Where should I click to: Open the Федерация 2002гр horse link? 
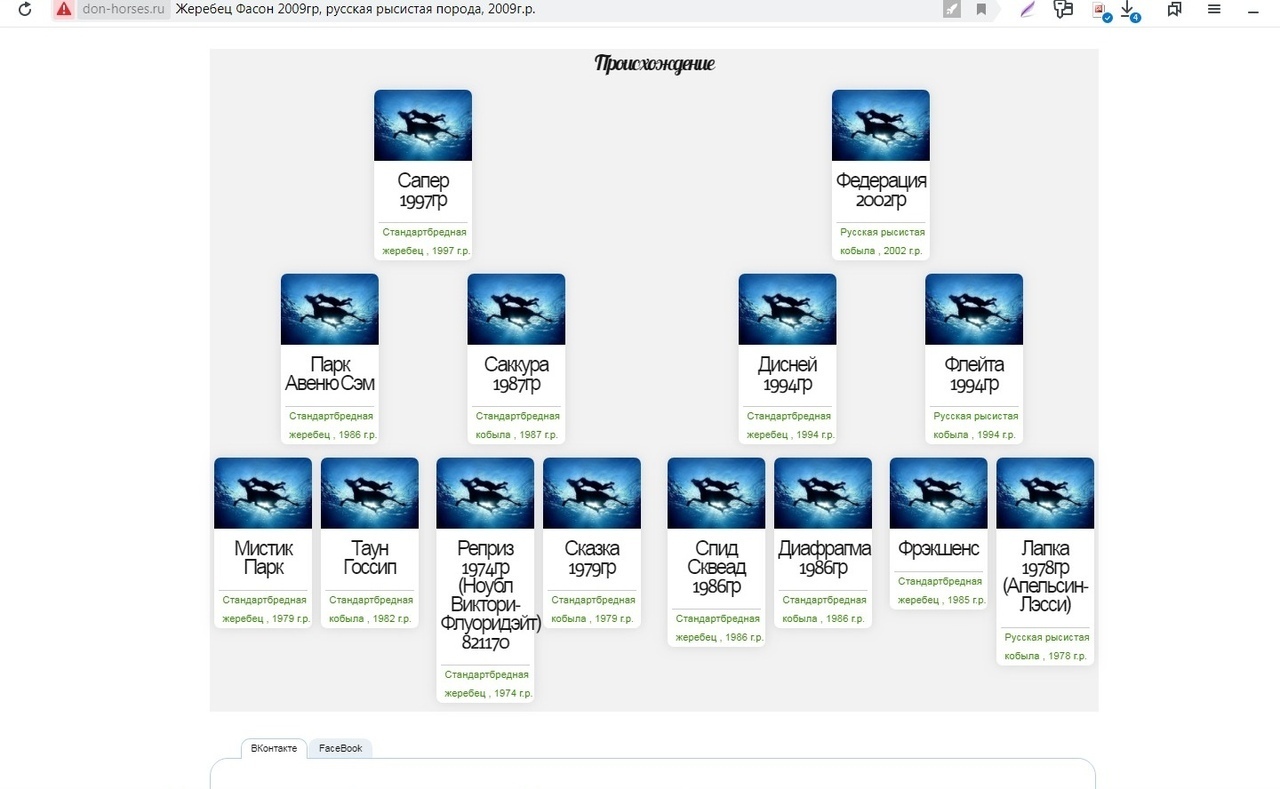point(881,190)
